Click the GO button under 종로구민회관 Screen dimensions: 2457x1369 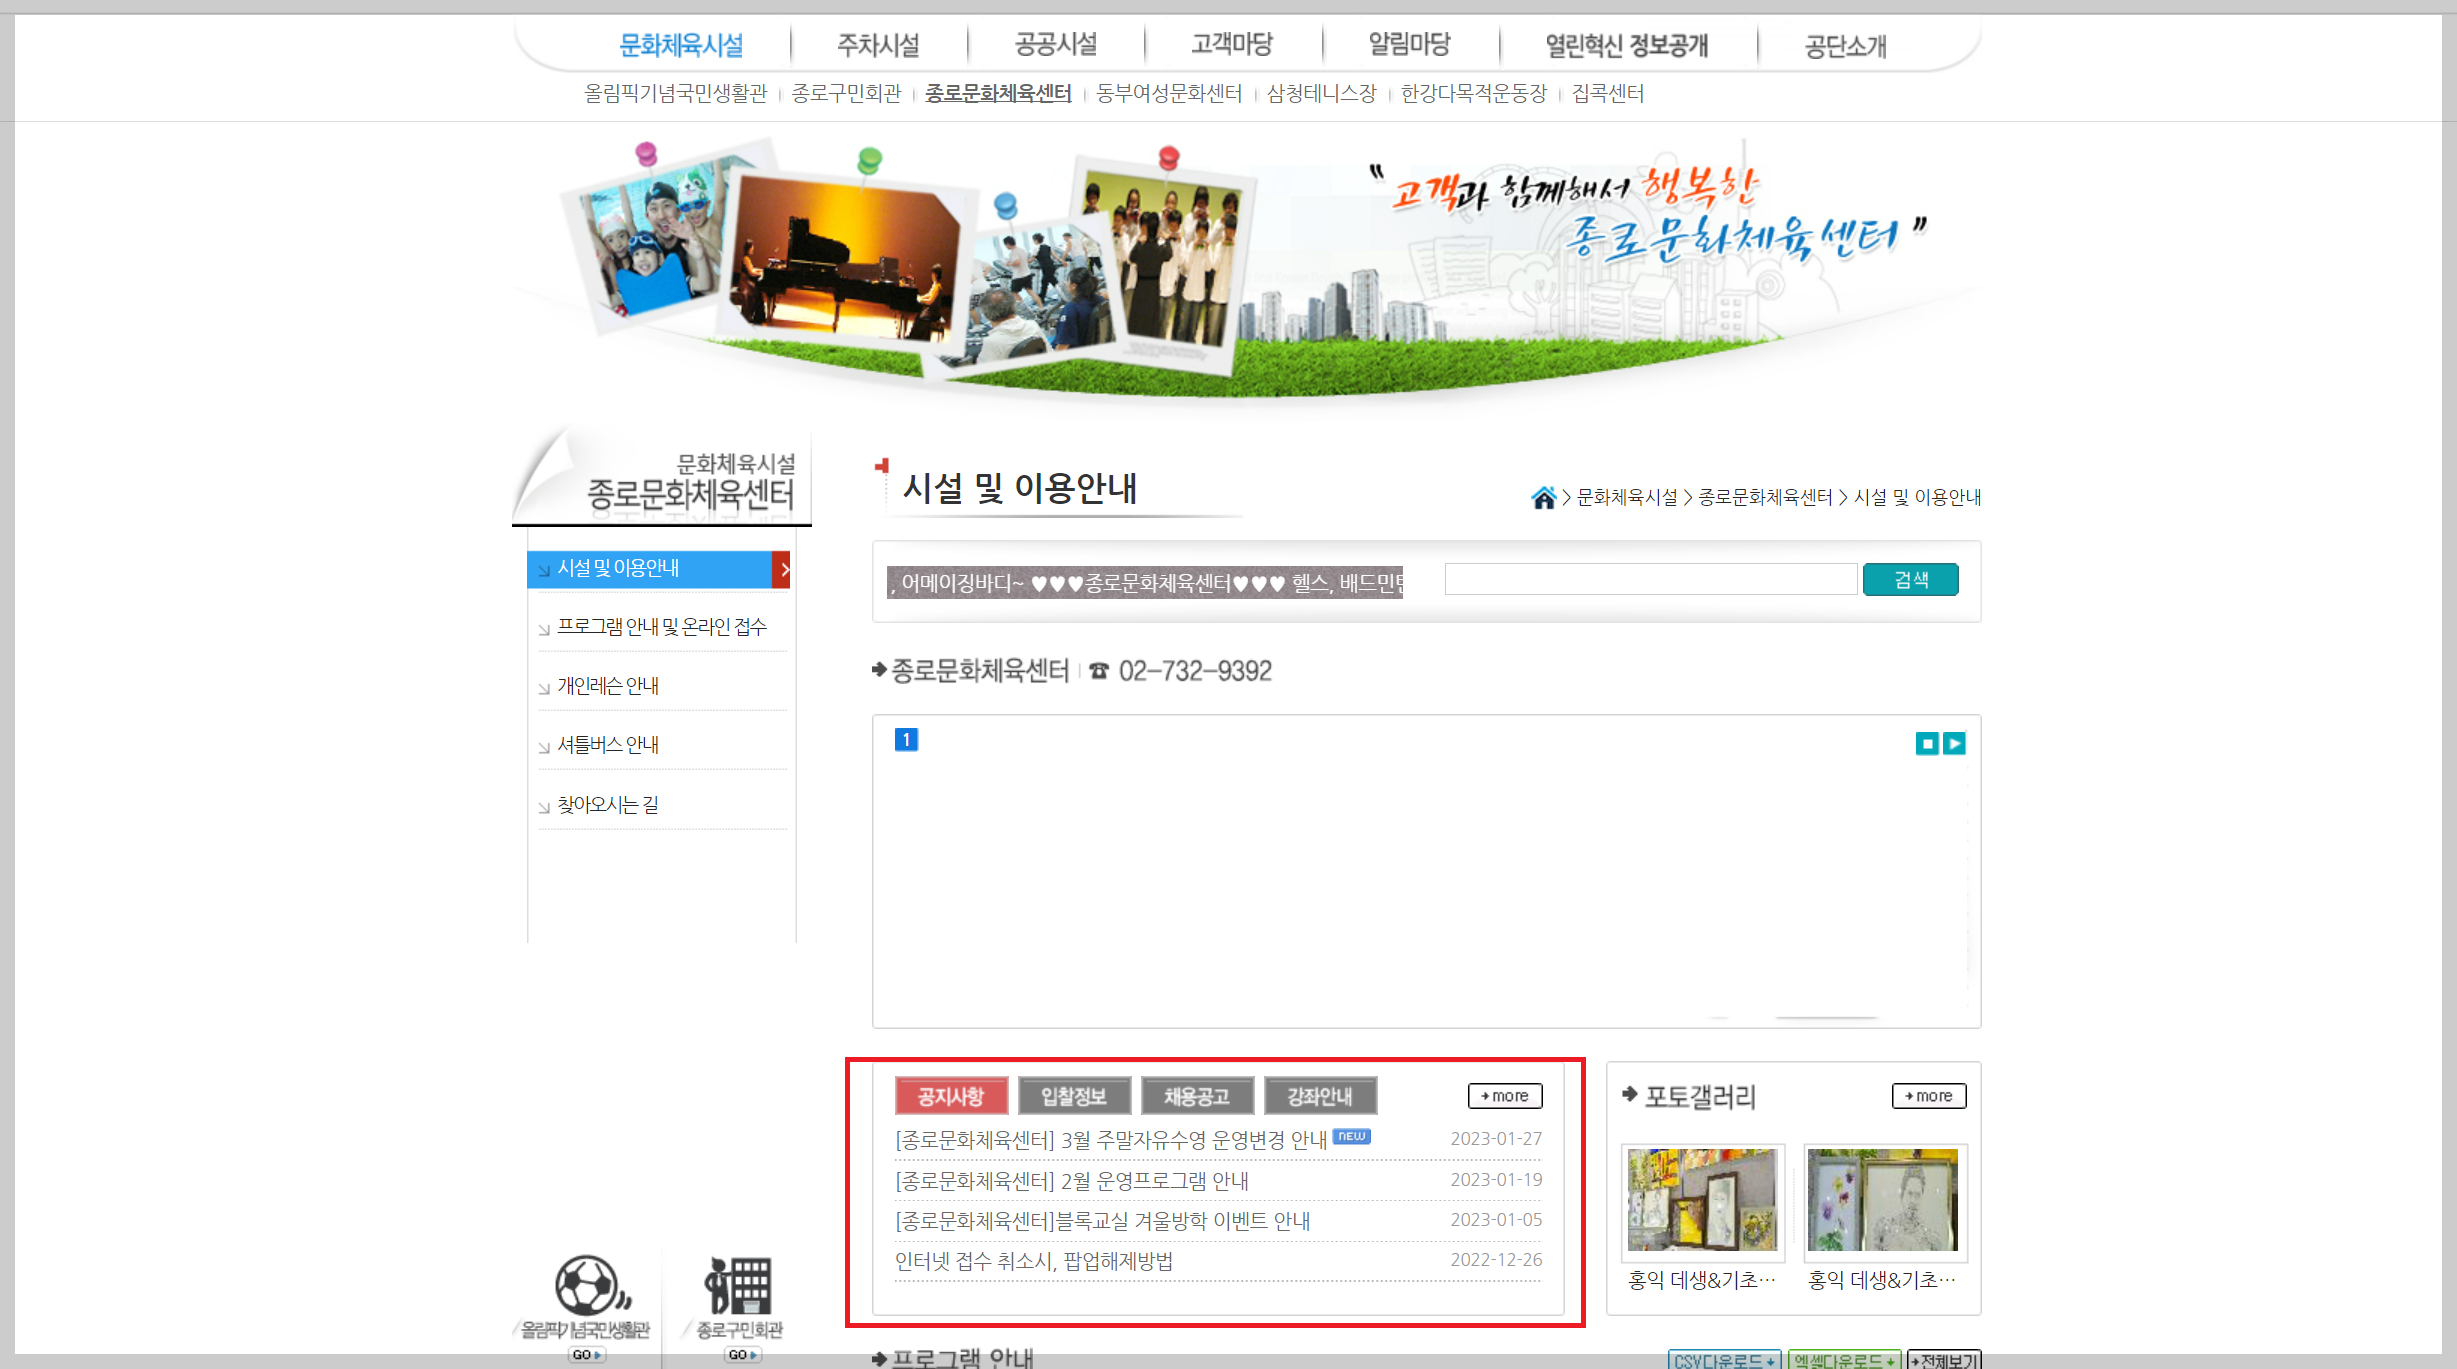741,1355
